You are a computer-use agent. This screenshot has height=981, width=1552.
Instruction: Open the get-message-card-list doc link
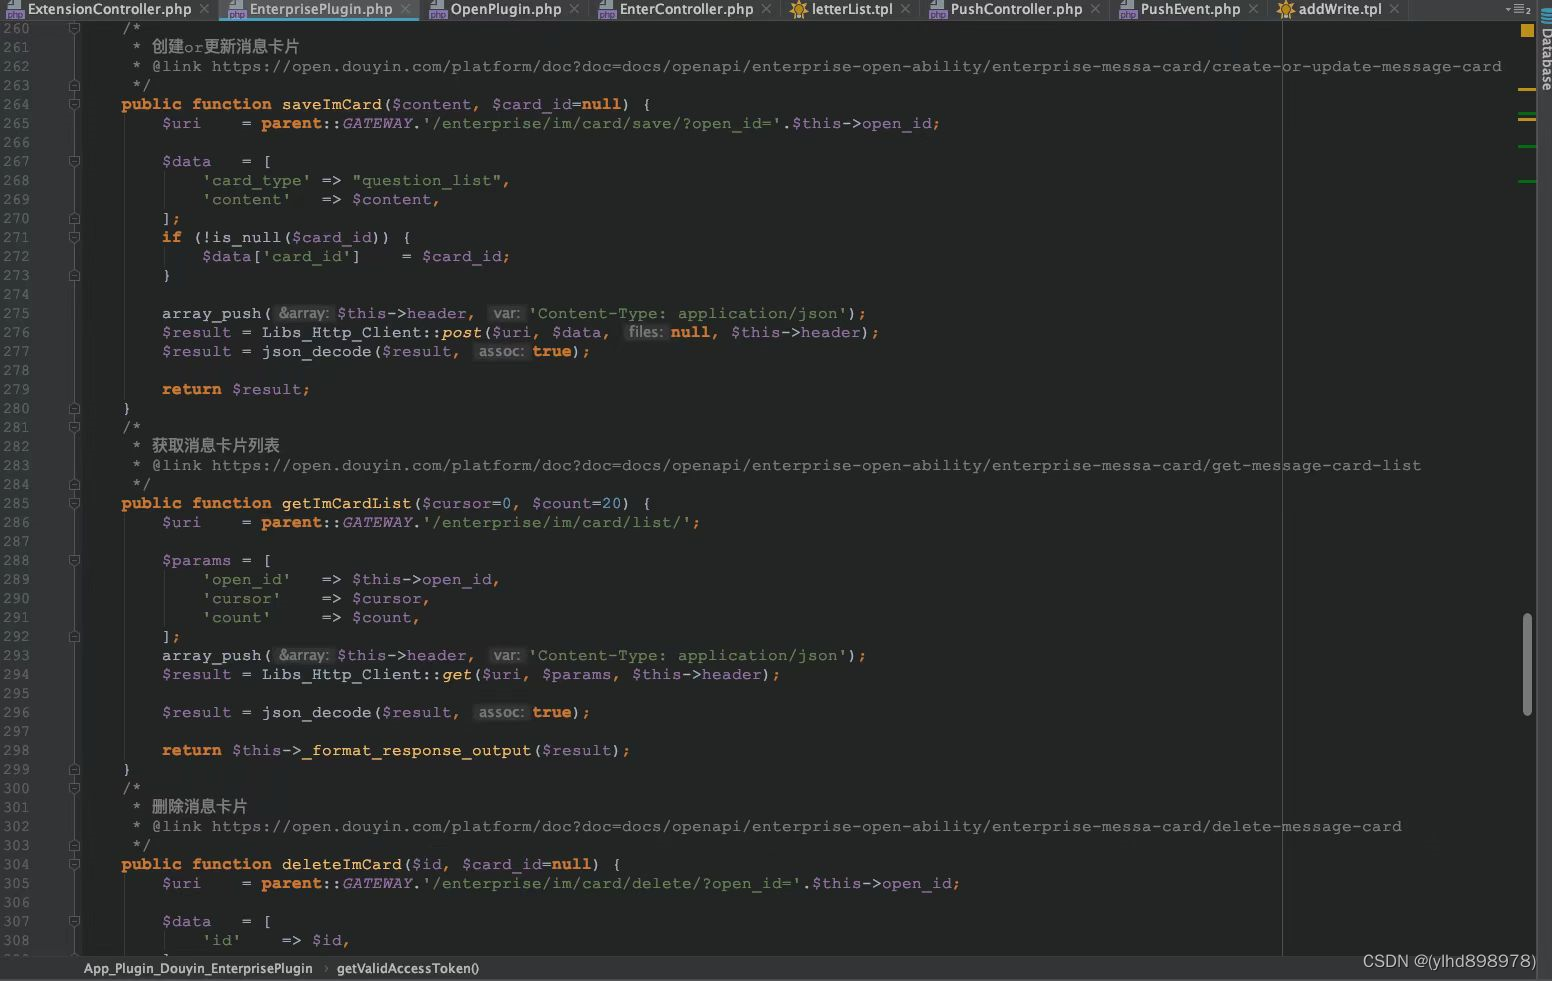[816, 465]
